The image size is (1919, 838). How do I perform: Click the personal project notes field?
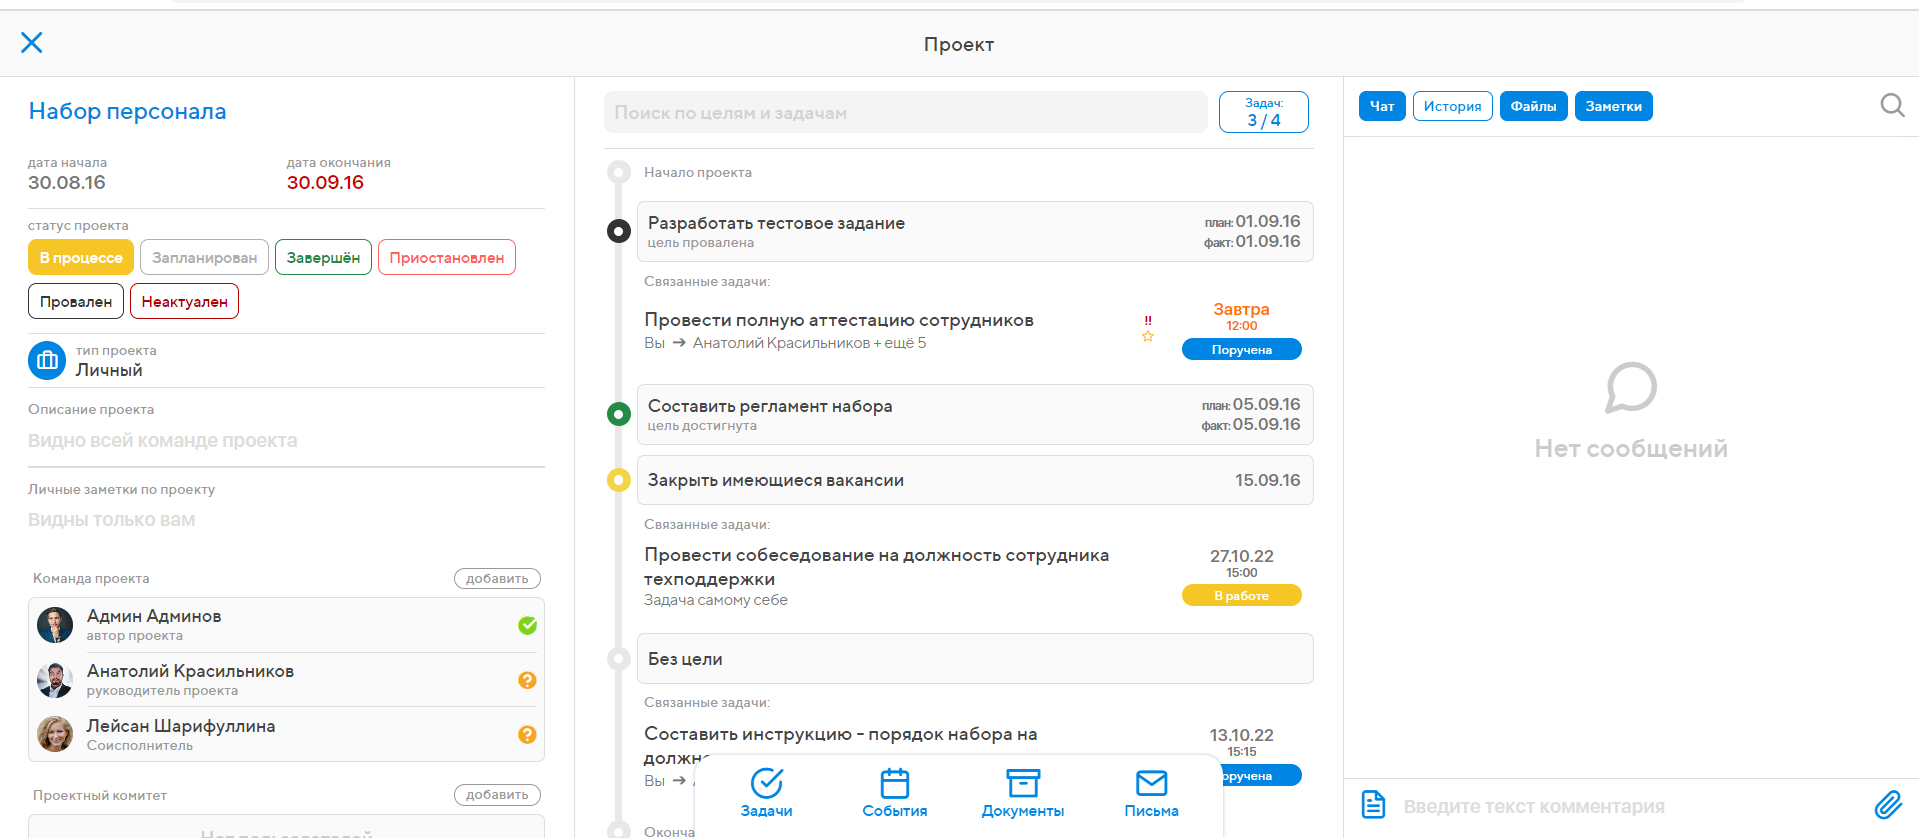286,520
